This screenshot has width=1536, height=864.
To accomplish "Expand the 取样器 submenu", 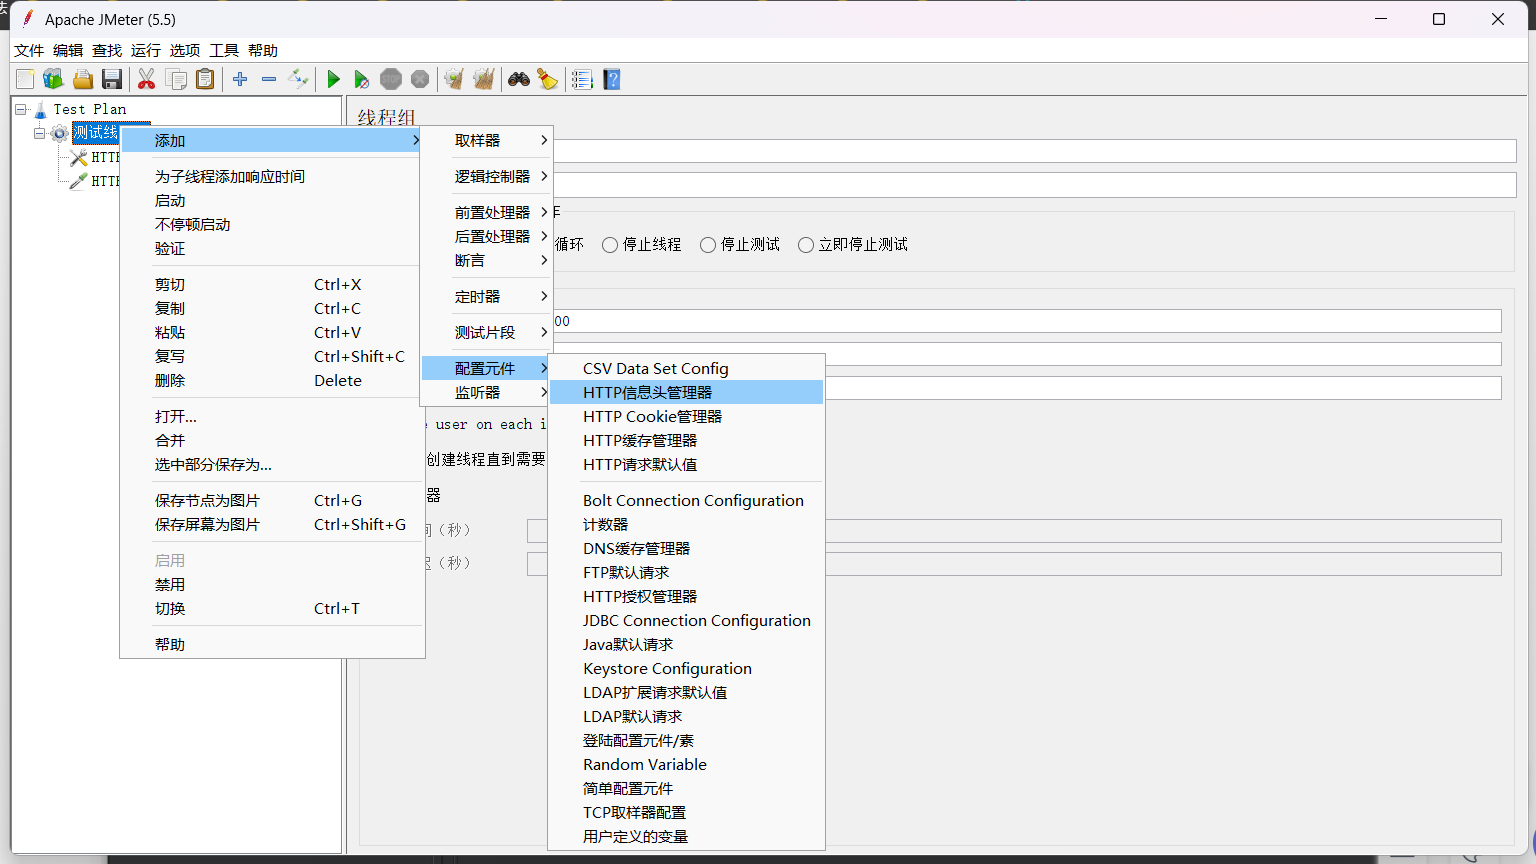I will tap(487, 141).
